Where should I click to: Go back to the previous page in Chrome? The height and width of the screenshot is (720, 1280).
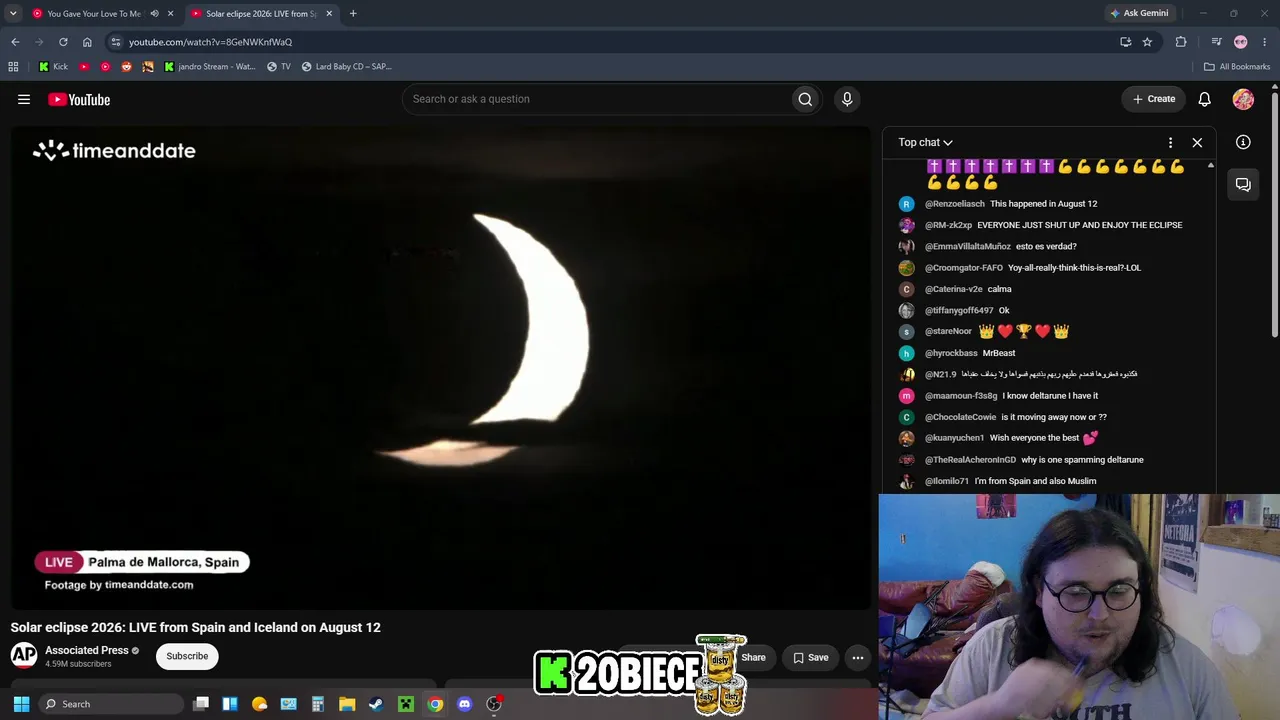pyautogui.click(x=15, y=42)
